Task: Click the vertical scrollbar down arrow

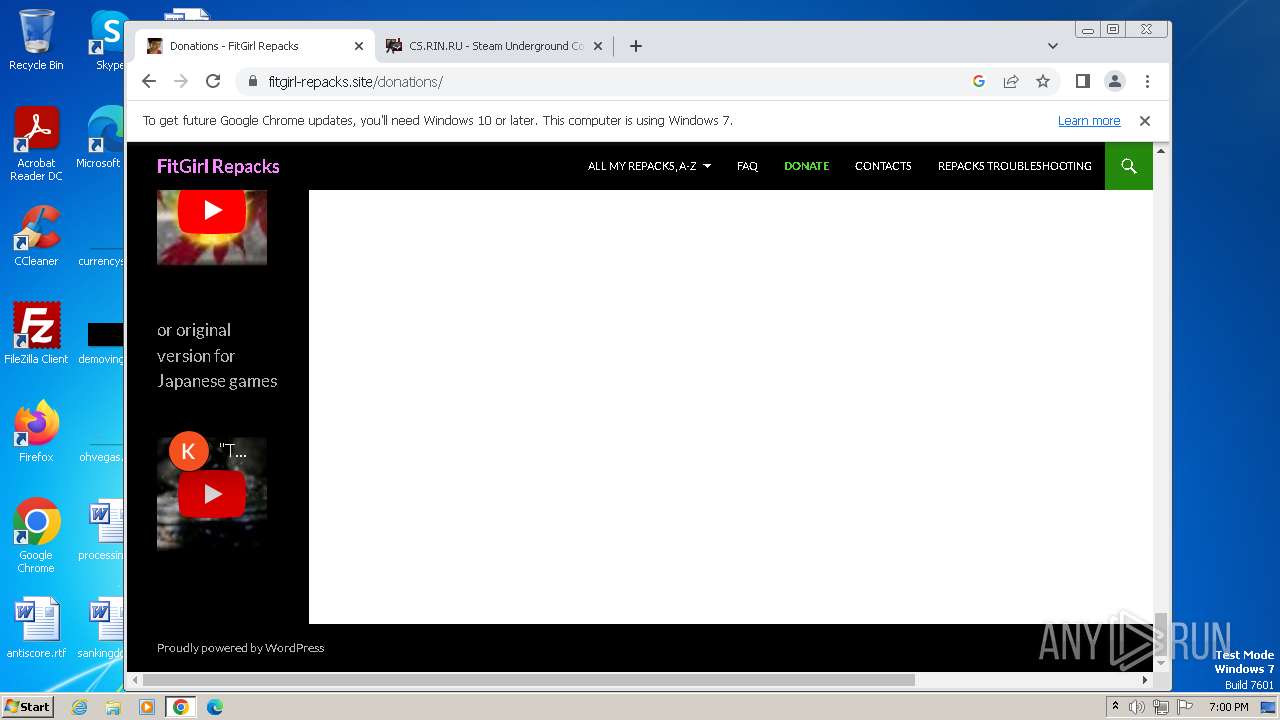Action: [1161, 662]
